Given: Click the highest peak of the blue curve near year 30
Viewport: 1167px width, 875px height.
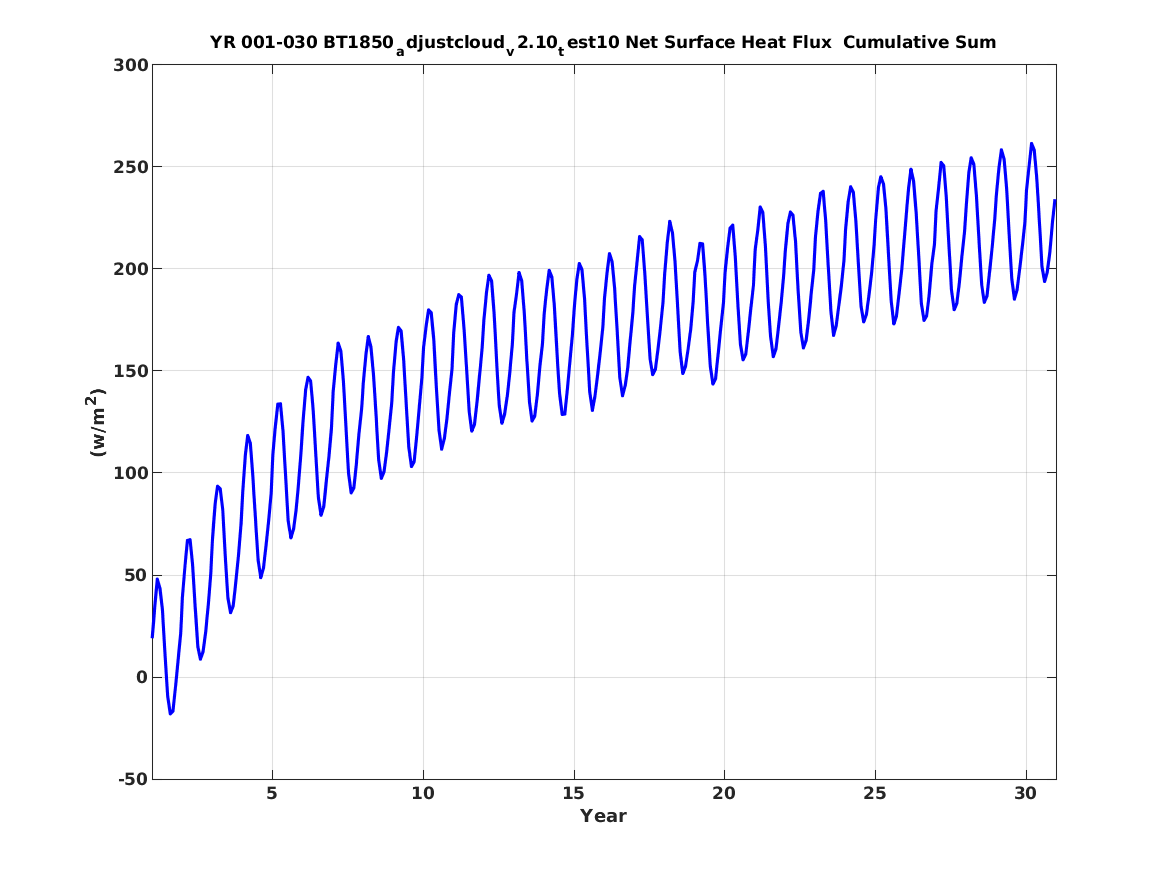Looking at the screenshot, I should pyautogui.click(x=1032, y=144).
